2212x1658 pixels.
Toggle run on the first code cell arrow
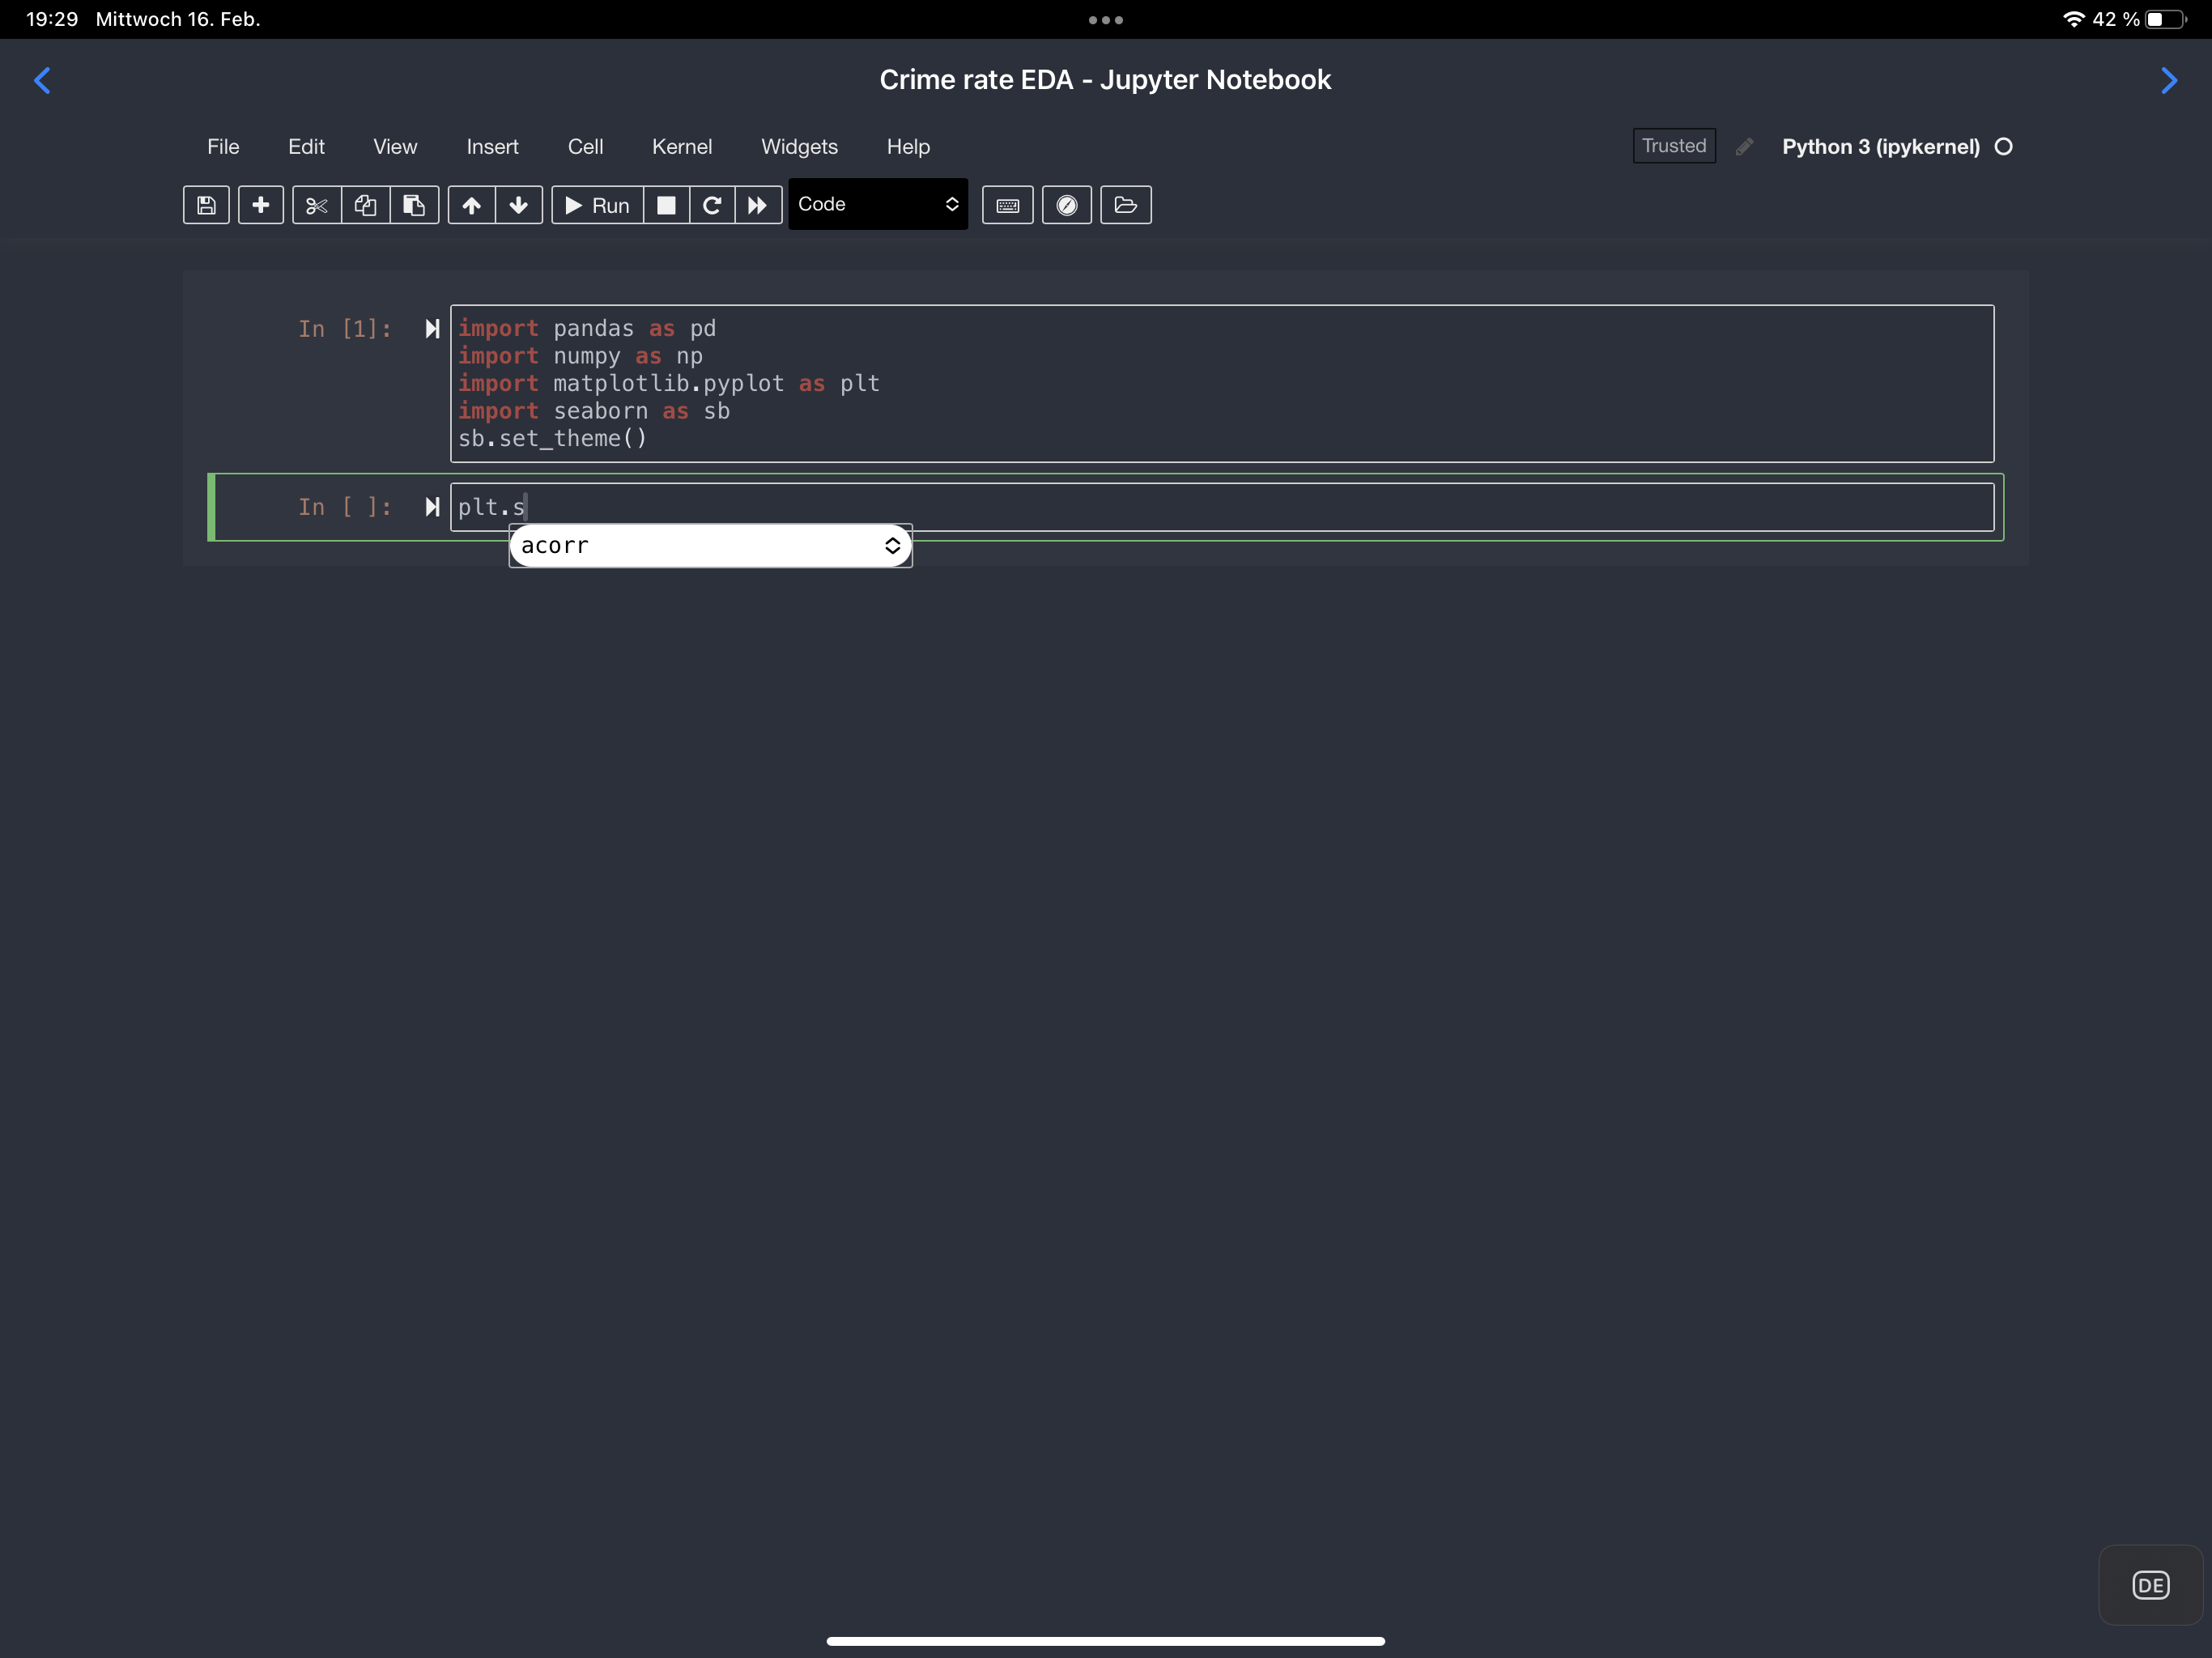432,328
